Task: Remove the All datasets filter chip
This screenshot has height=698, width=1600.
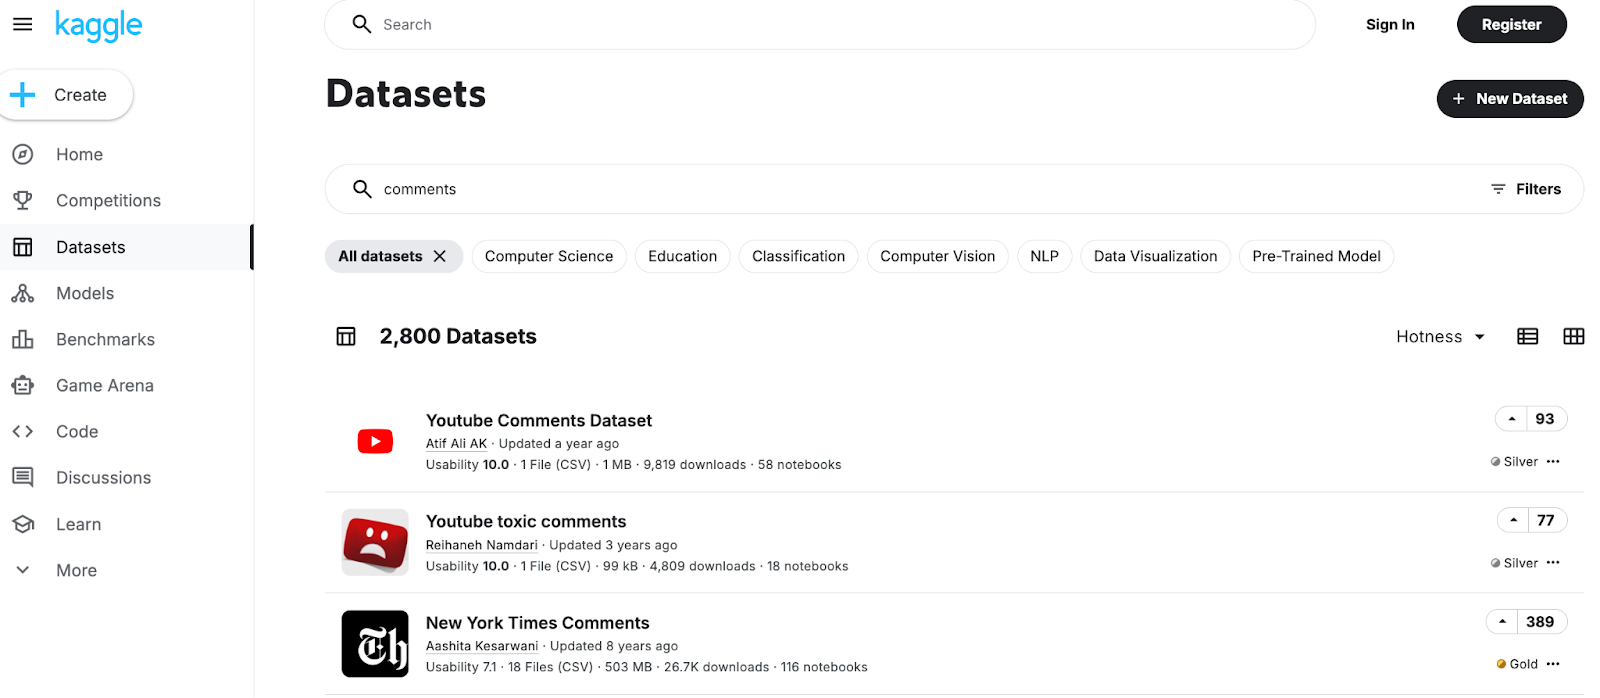Action: 440,257
